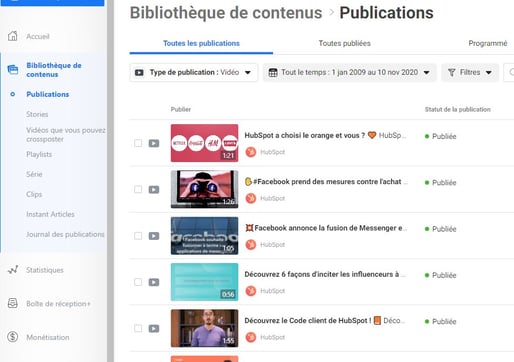Click the Monétisation dollar icon
Image resolution: width=514 pixels, height=362 pixels.
coord(13,337)
